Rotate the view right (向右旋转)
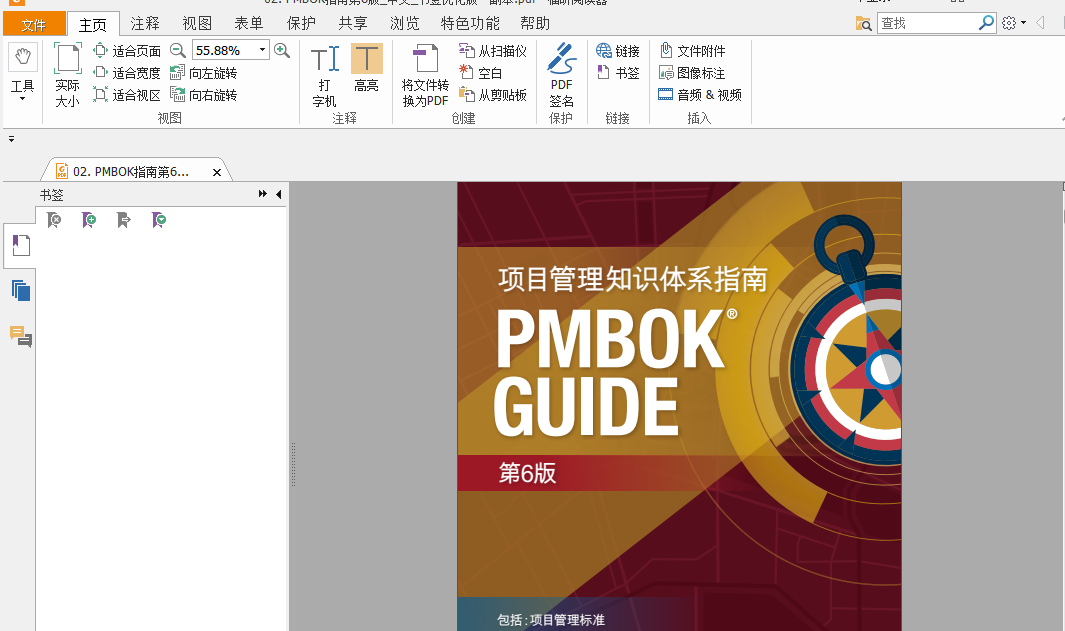Image resolution: width=1065 pixels, height=631 pixels. pos(203,94)
